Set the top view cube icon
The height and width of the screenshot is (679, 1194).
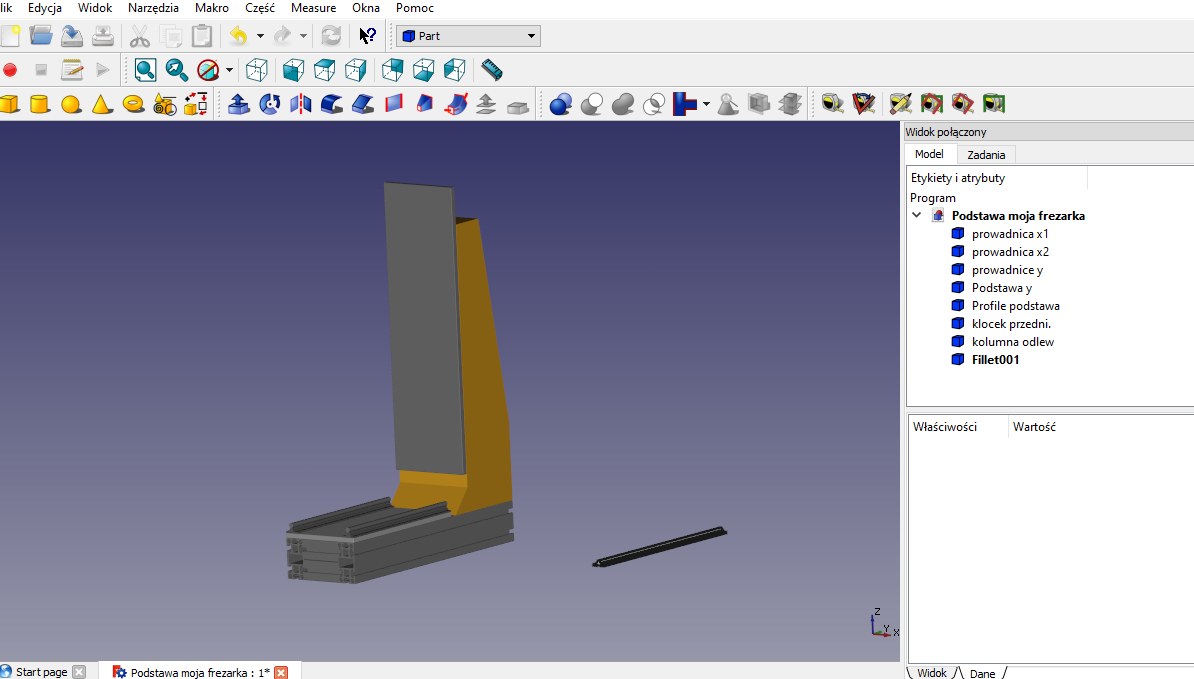click(x=324, y=70)
